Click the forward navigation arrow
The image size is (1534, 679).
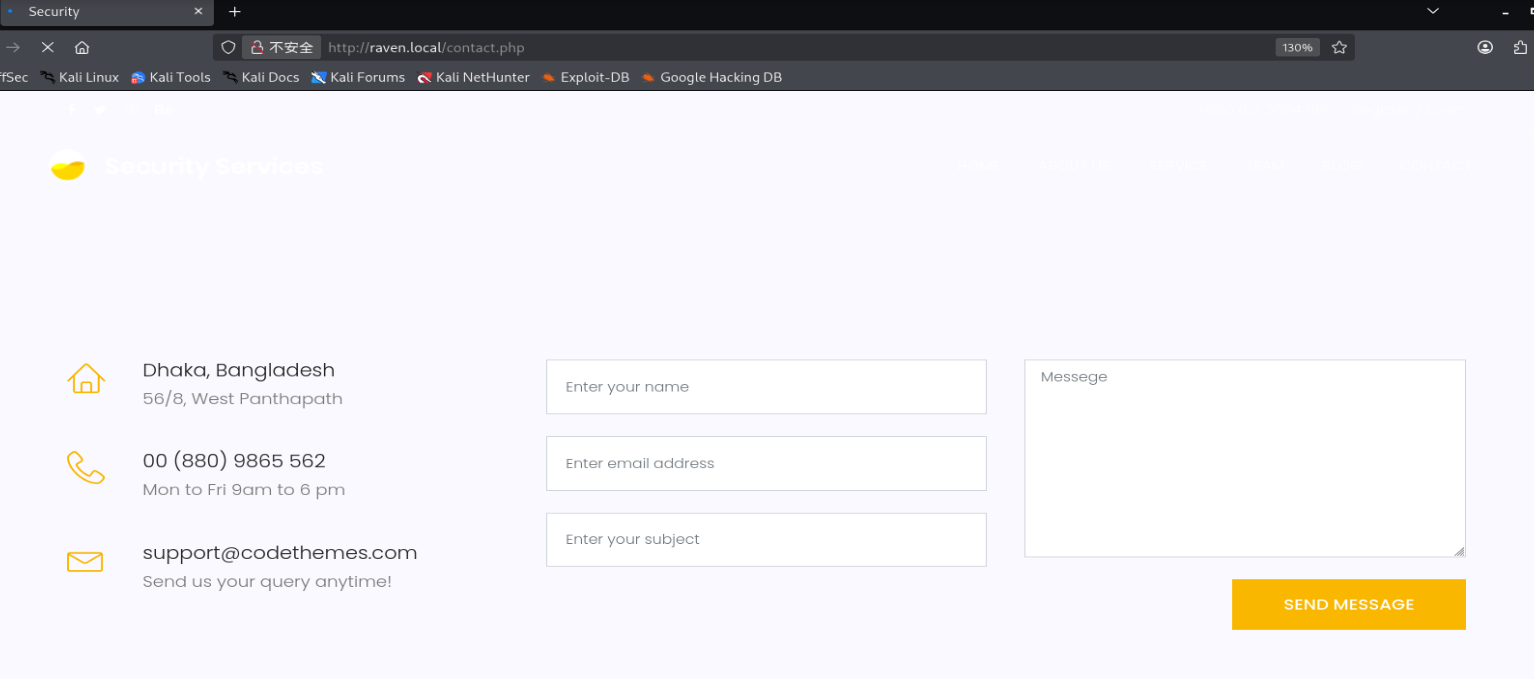tap(13, 47)
